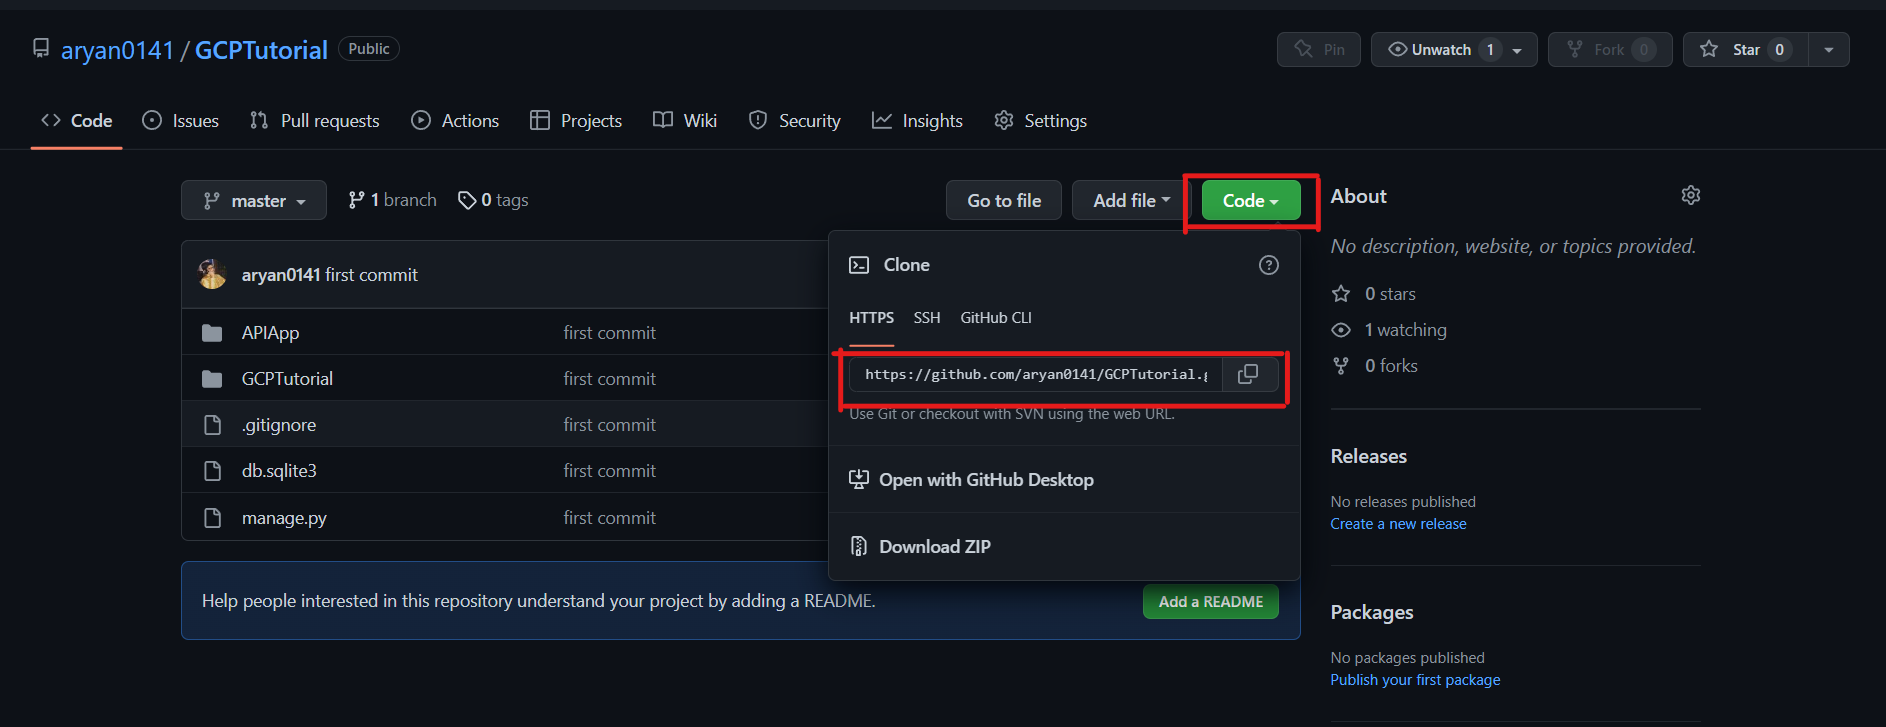Open the 0 stars link

[x=1373, y=293]
